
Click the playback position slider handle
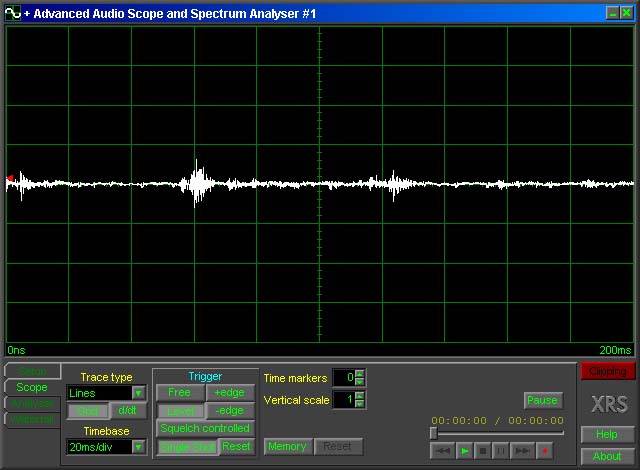point(434,433)
